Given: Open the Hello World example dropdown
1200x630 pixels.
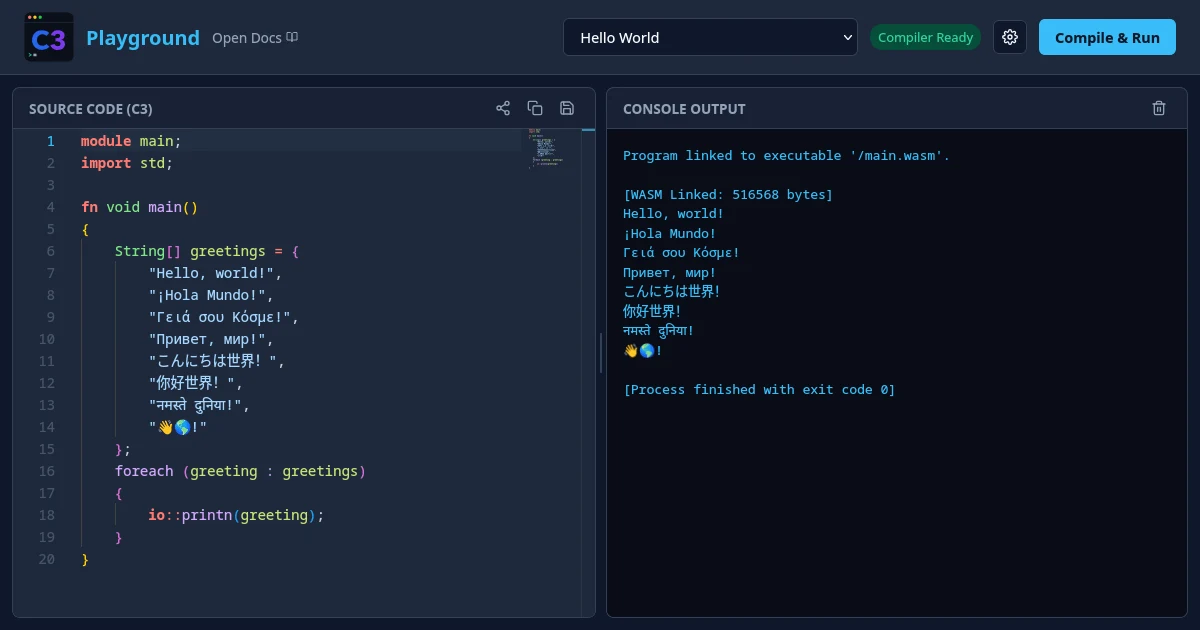Looking at the screenshot, I should pyautogui.click(x=710, y=37).
